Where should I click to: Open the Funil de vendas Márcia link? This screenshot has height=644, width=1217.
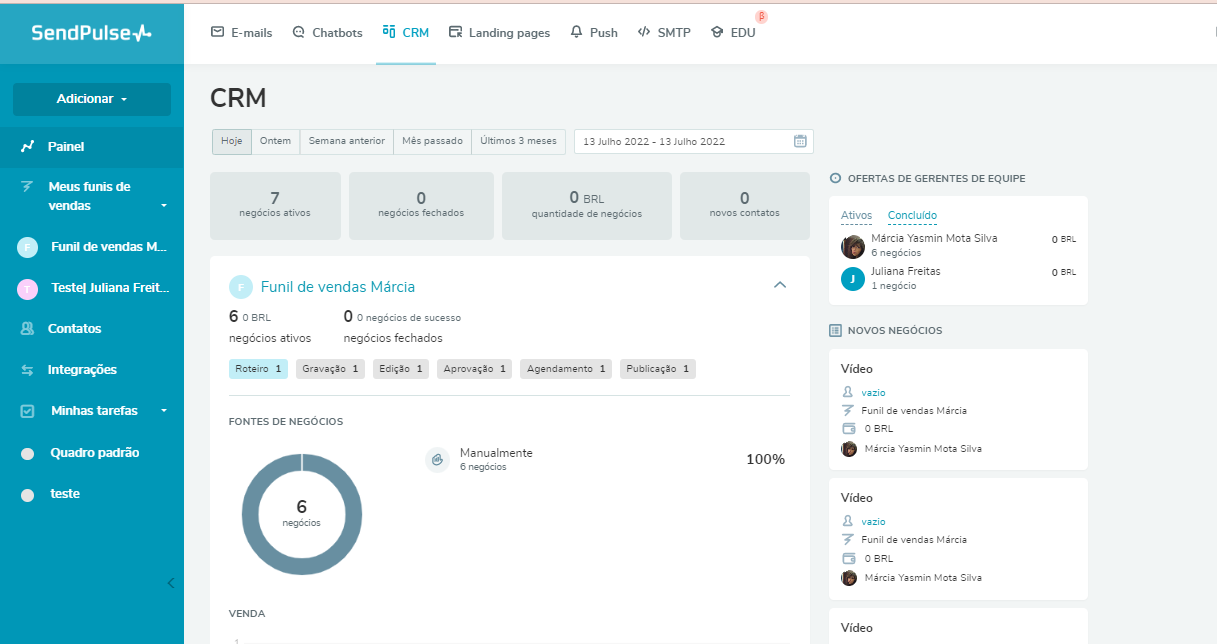[x=337, y=287]
